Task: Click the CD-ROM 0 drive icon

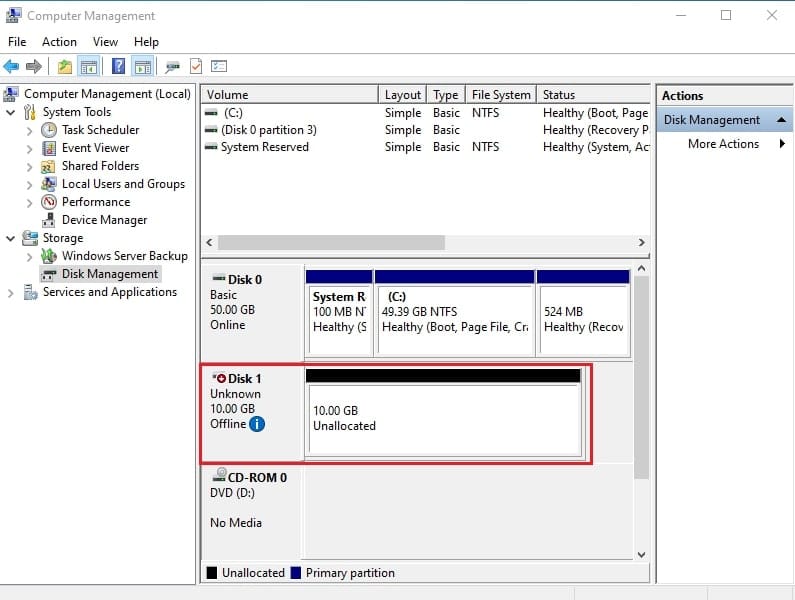Action: click(220, 475)
